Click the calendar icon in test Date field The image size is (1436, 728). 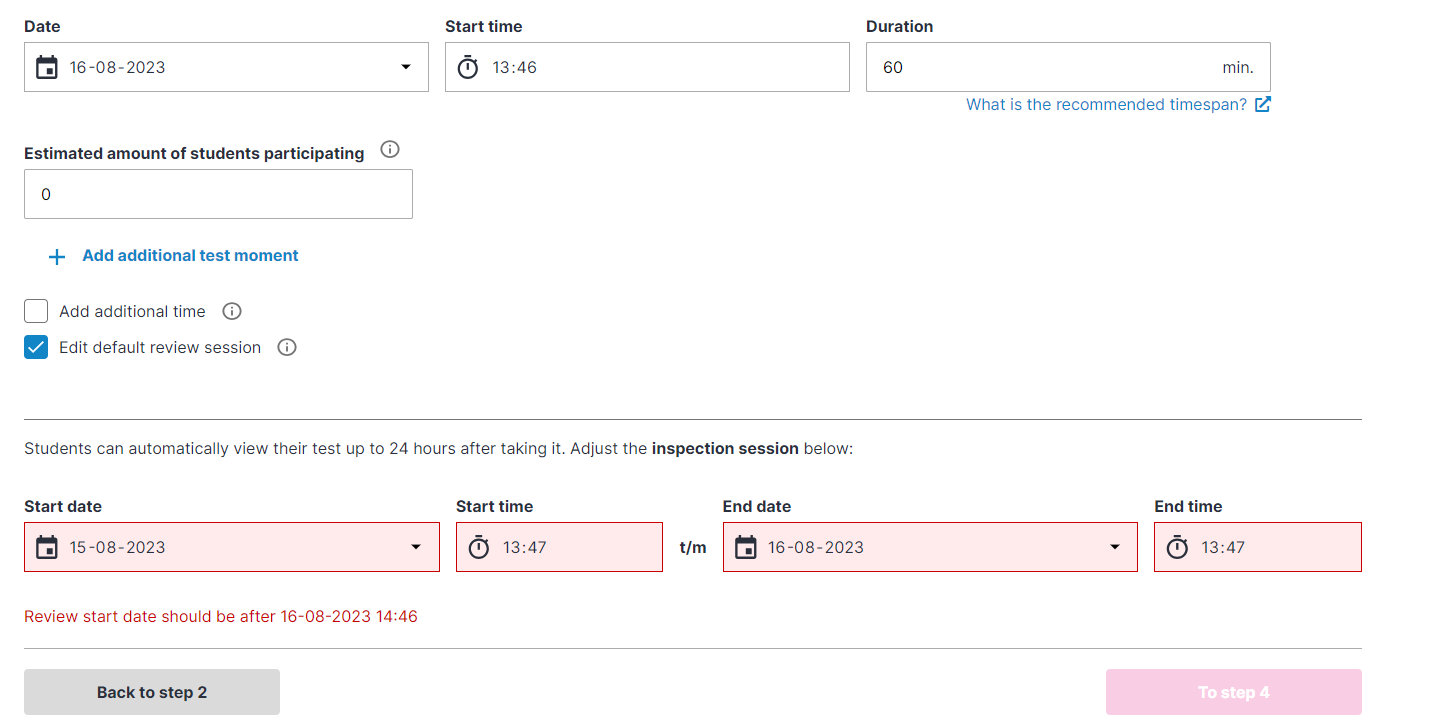pyautogui.click(x=46, y=67)
